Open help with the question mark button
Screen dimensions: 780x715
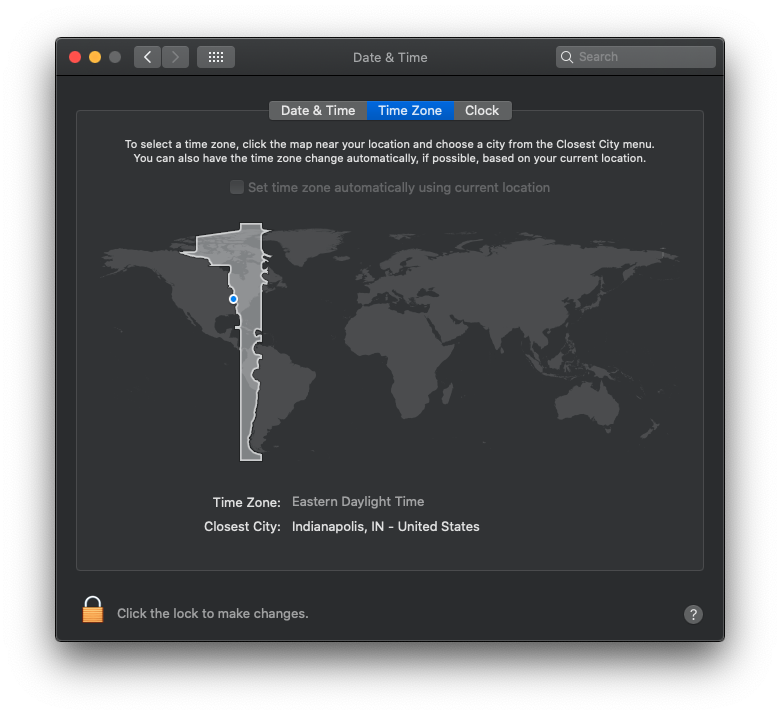(693, 614)
